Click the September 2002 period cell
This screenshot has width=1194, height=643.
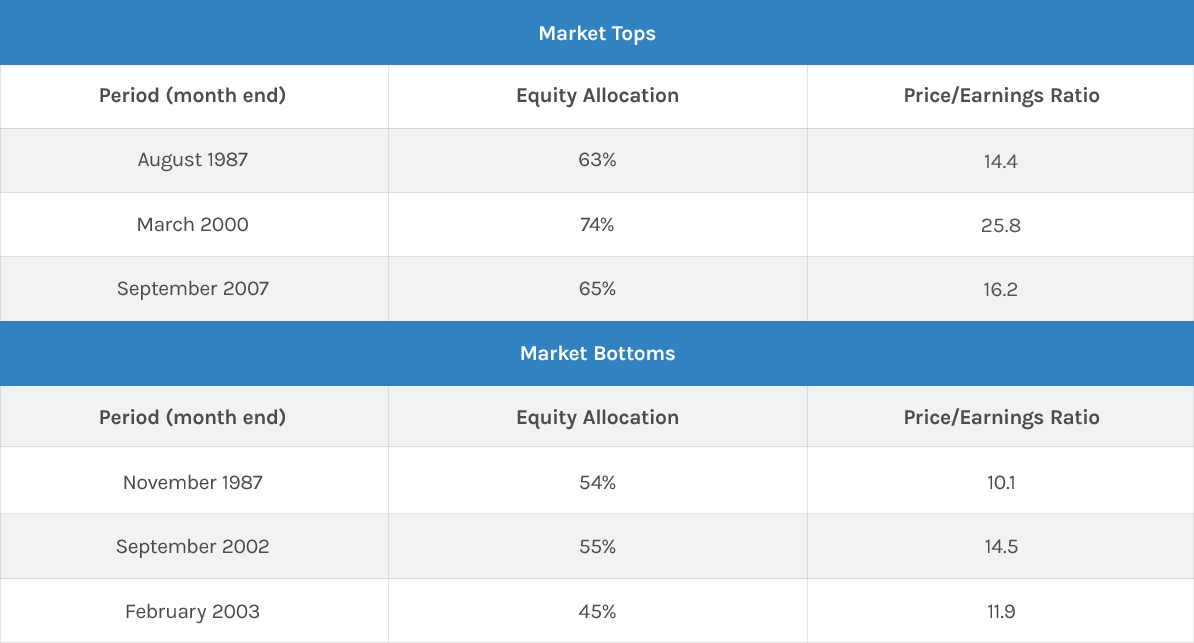[193, 547]
